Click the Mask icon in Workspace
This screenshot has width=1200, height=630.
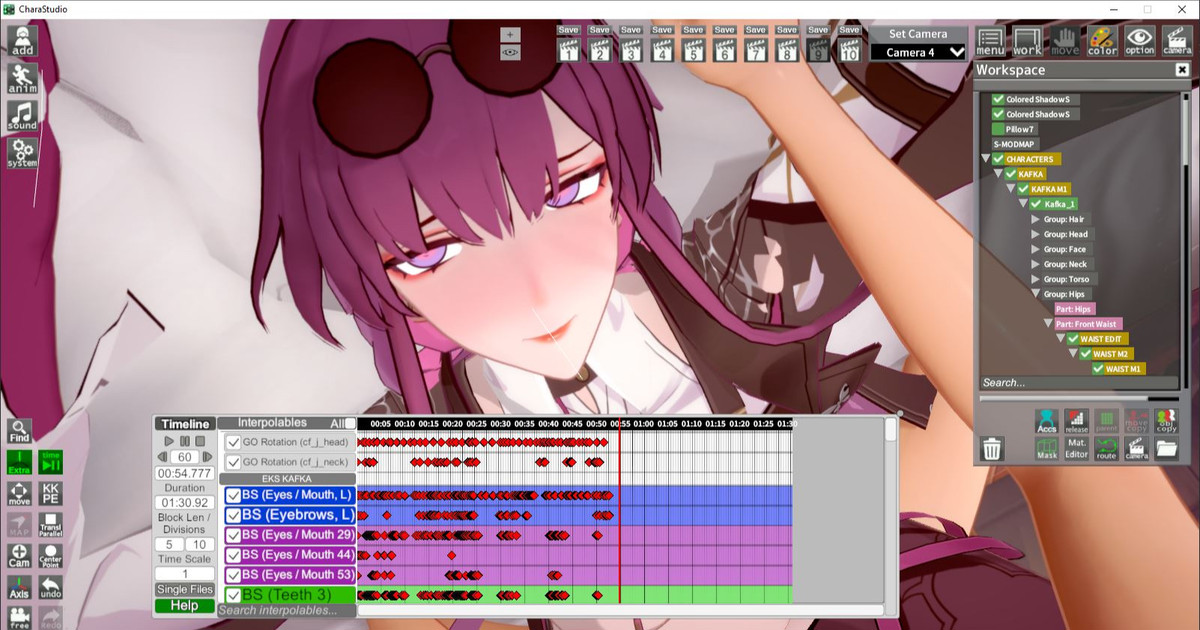[x=1047, y=449]
